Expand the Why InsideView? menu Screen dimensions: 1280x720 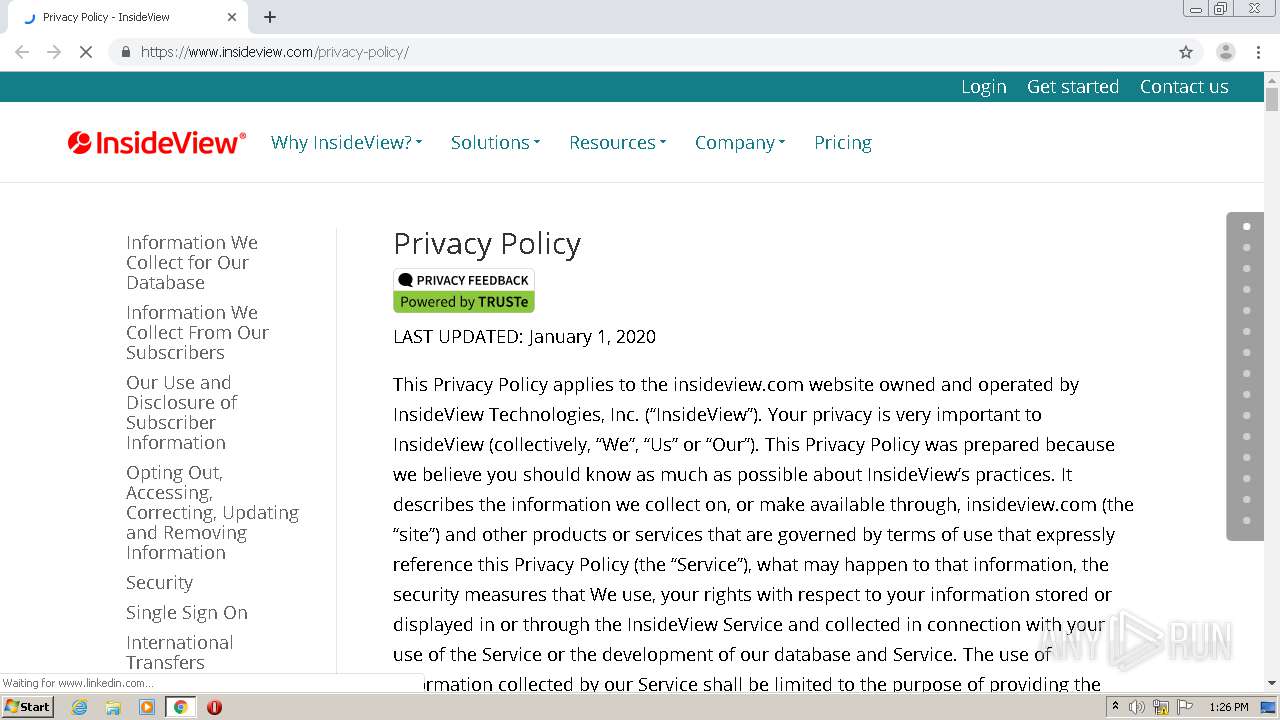346,143
